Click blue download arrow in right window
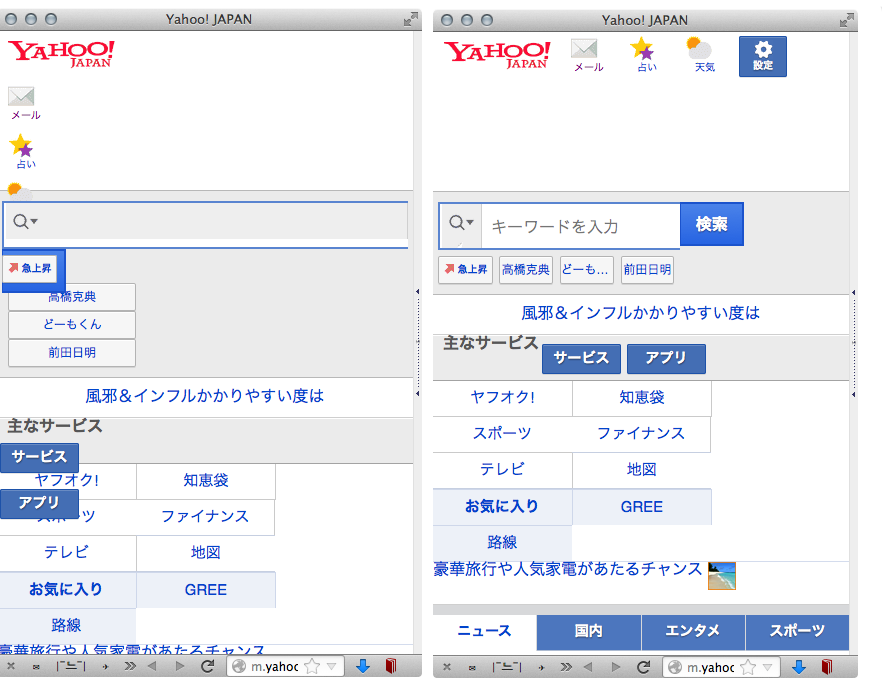This screenshot has height=682, width=882. [x=799, y=667]
